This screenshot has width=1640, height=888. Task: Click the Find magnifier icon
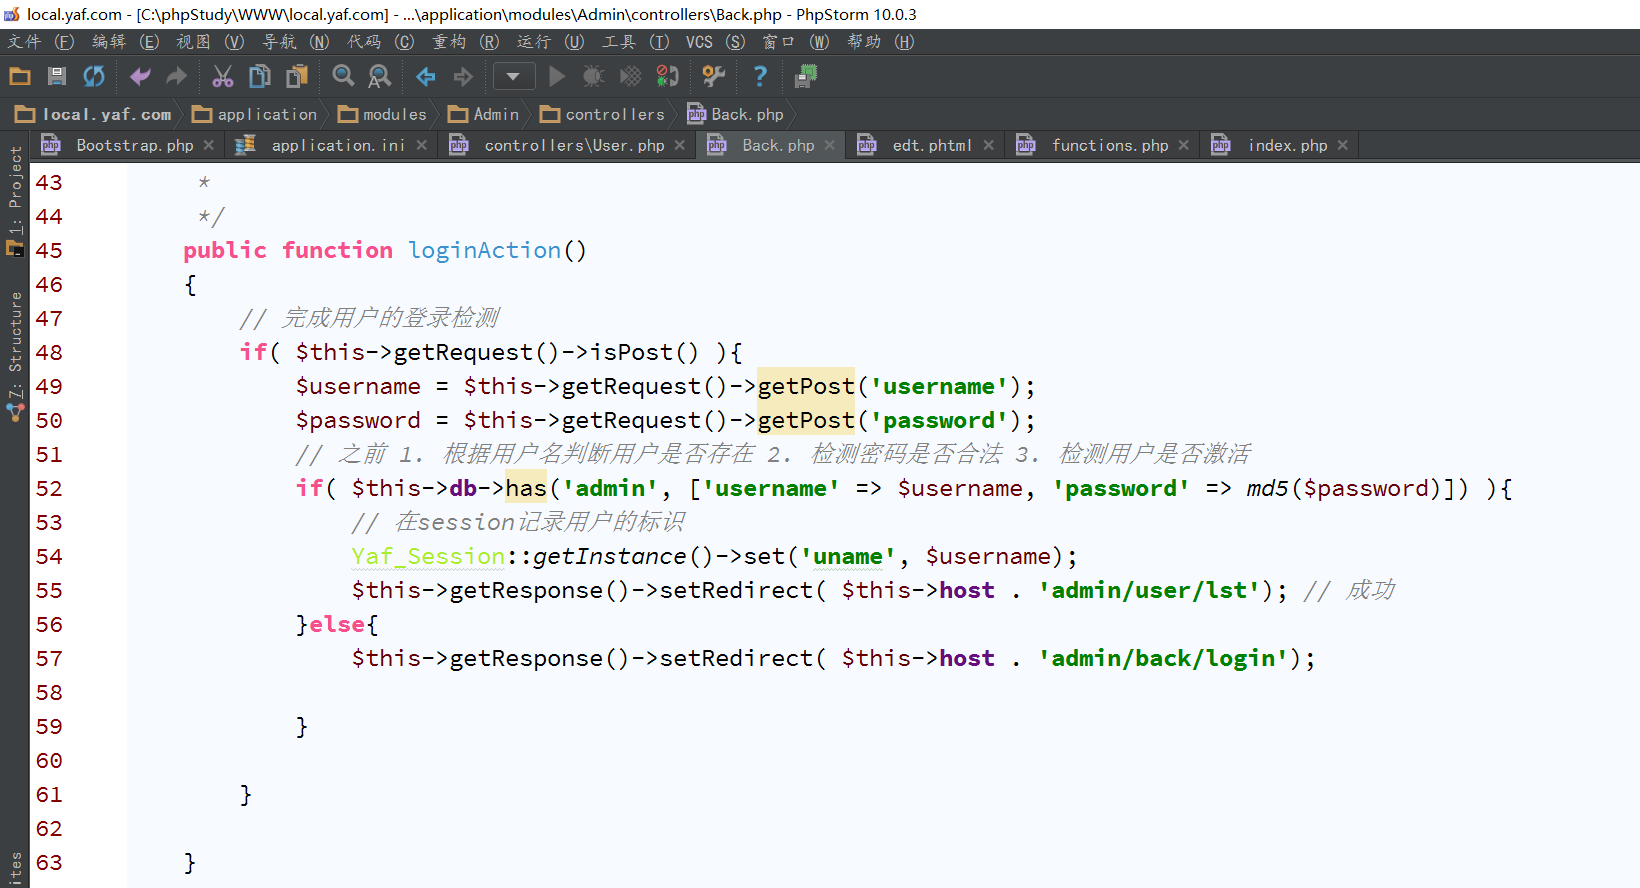[343, 76]
